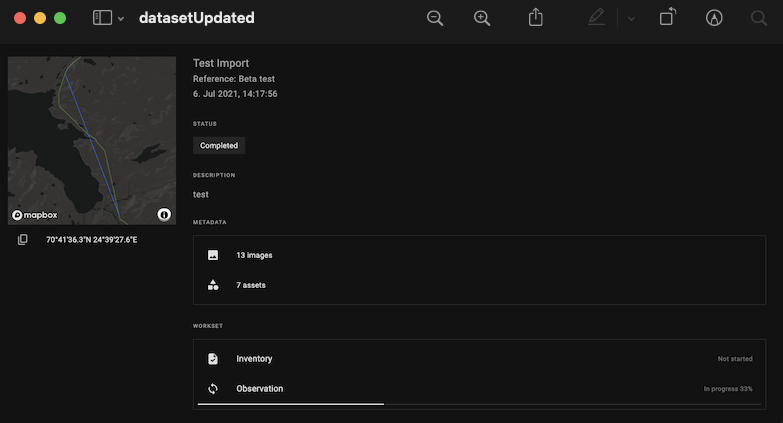This screenshot has width=783, height=423.
Task: Click the zoom out magnifier icon
Action: pyautogui.click(x=435, y=18)
